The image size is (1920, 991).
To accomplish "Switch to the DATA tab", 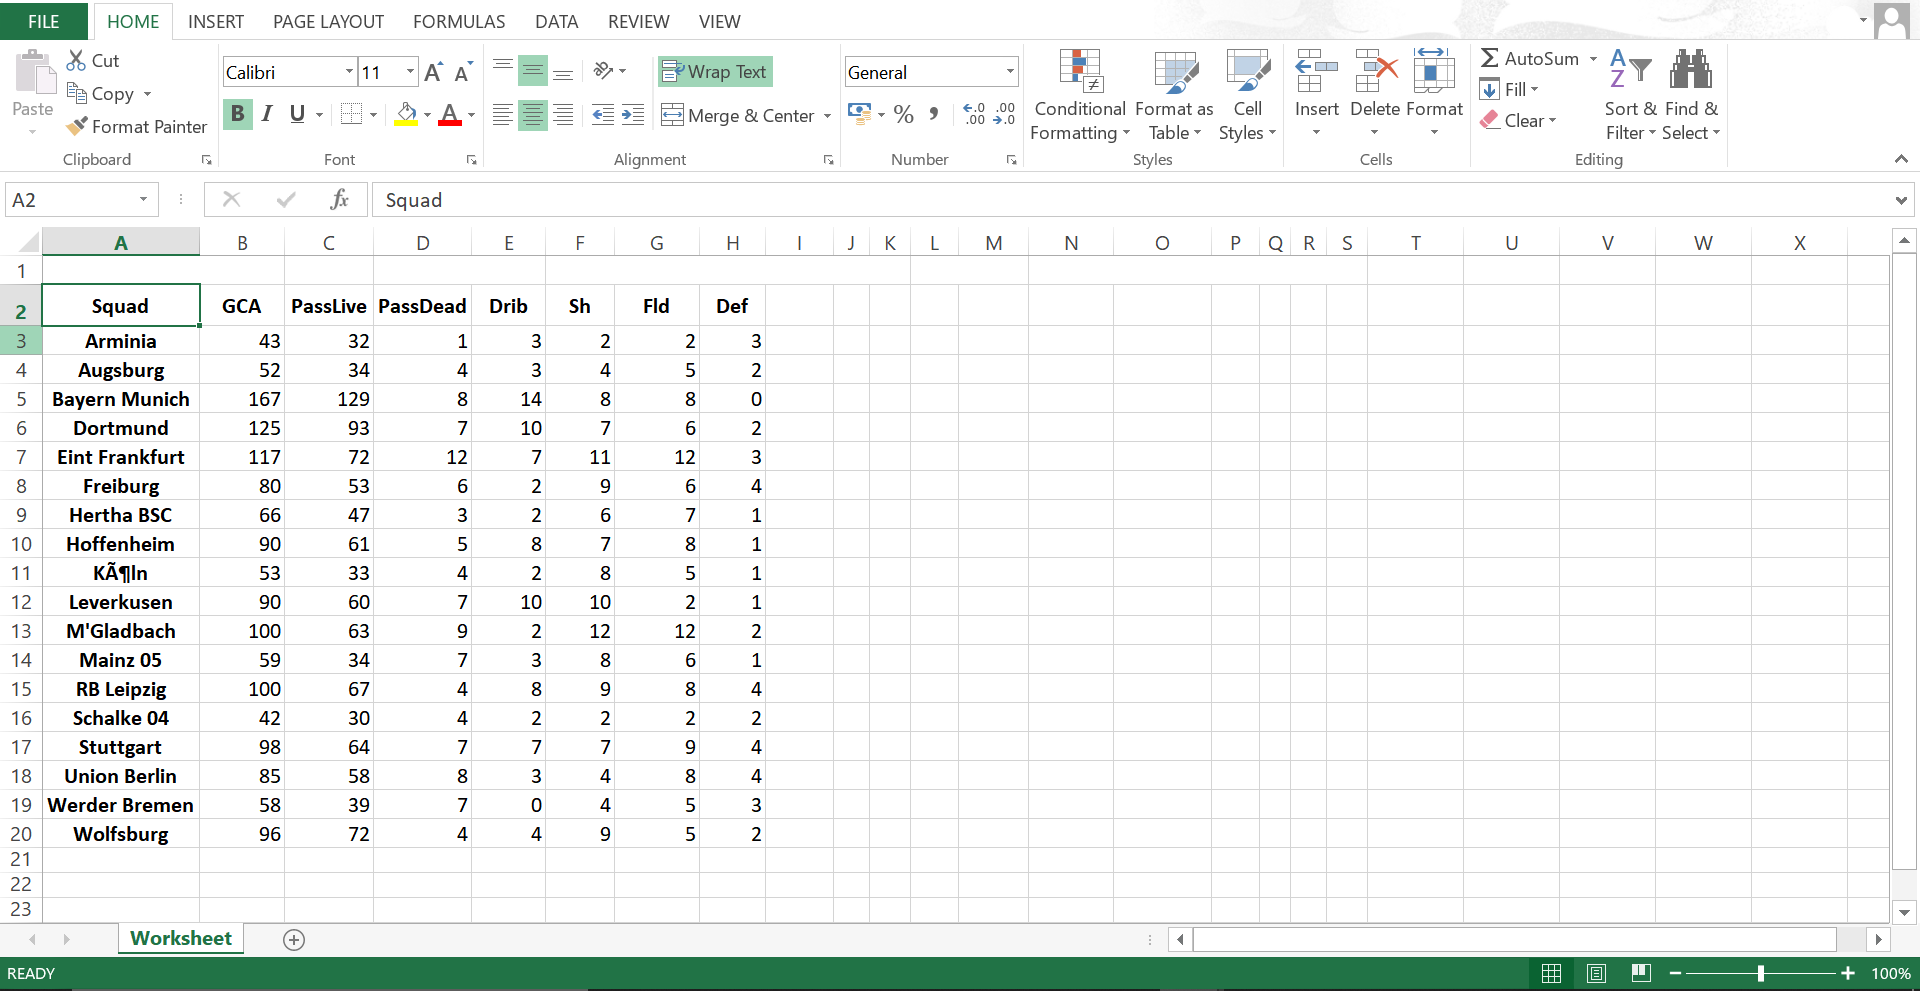I will pyautogui.click(x=556, y=21).
